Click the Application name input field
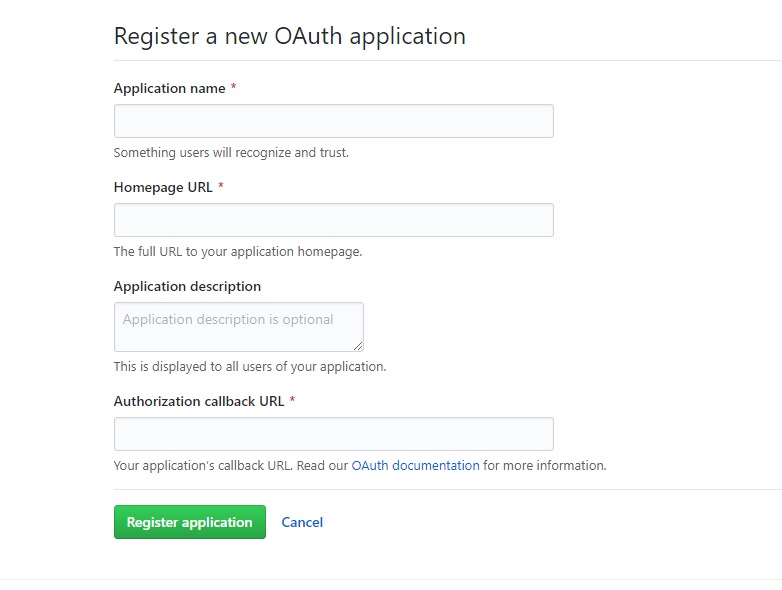This screenshot has height=590, width=782. click(333, 121)
